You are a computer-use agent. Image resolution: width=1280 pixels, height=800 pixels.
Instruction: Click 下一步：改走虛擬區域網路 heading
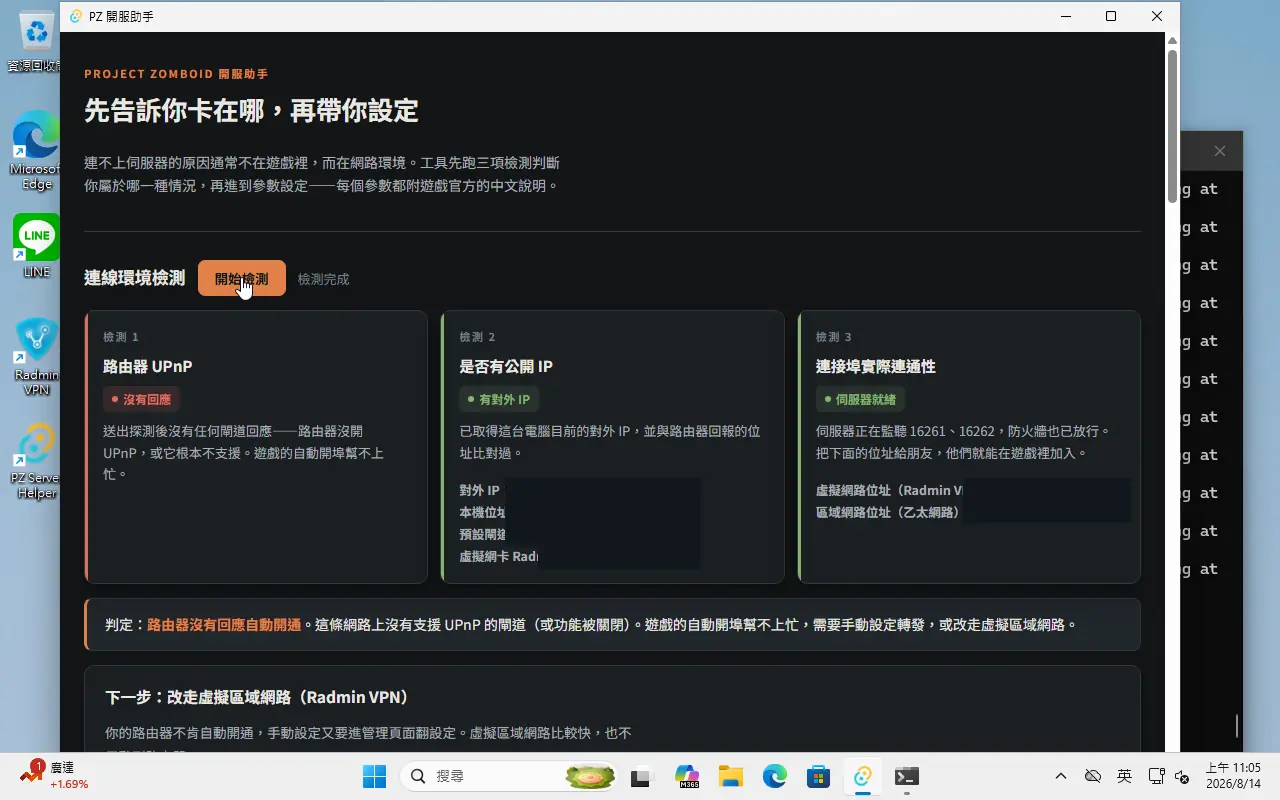257,697
